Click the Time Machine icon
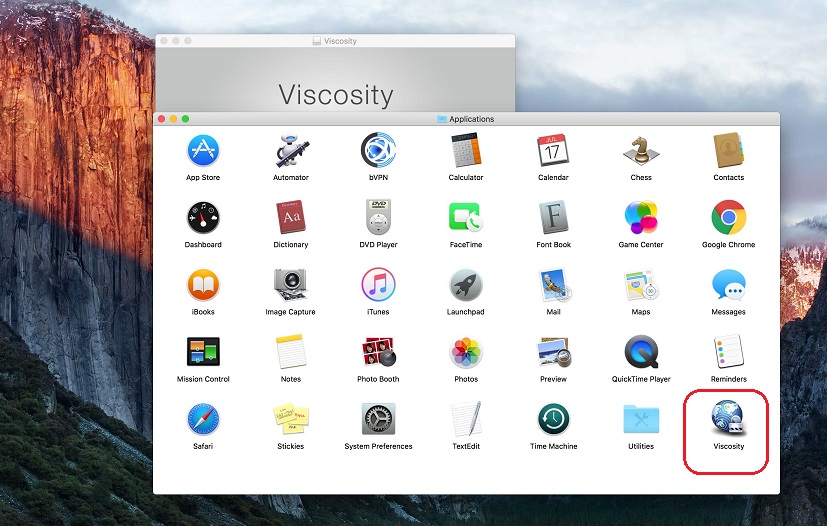Image resolution: width=827 pixels, height=526 pixels. pyautogui.click(x=553, y=419)
